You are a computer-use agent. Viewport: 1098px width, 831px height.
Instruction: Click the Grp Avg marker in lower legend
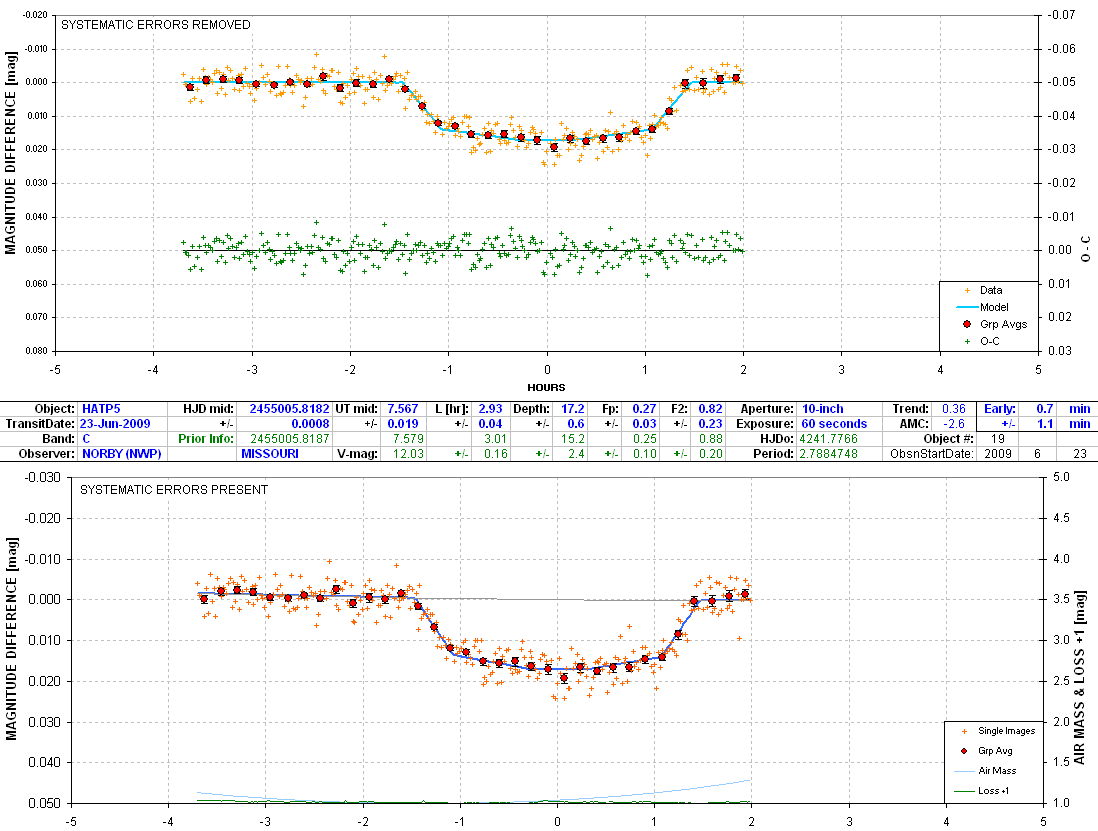tap(965, 751)
